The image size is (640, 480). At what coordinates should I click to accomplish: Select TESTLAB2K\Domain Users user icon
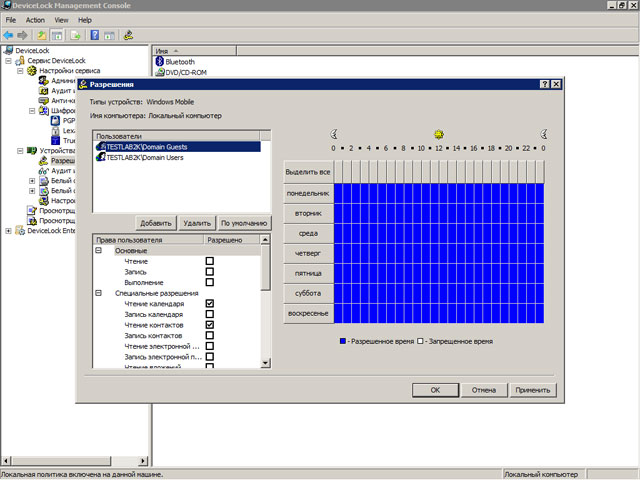click(x=100, y=157)
